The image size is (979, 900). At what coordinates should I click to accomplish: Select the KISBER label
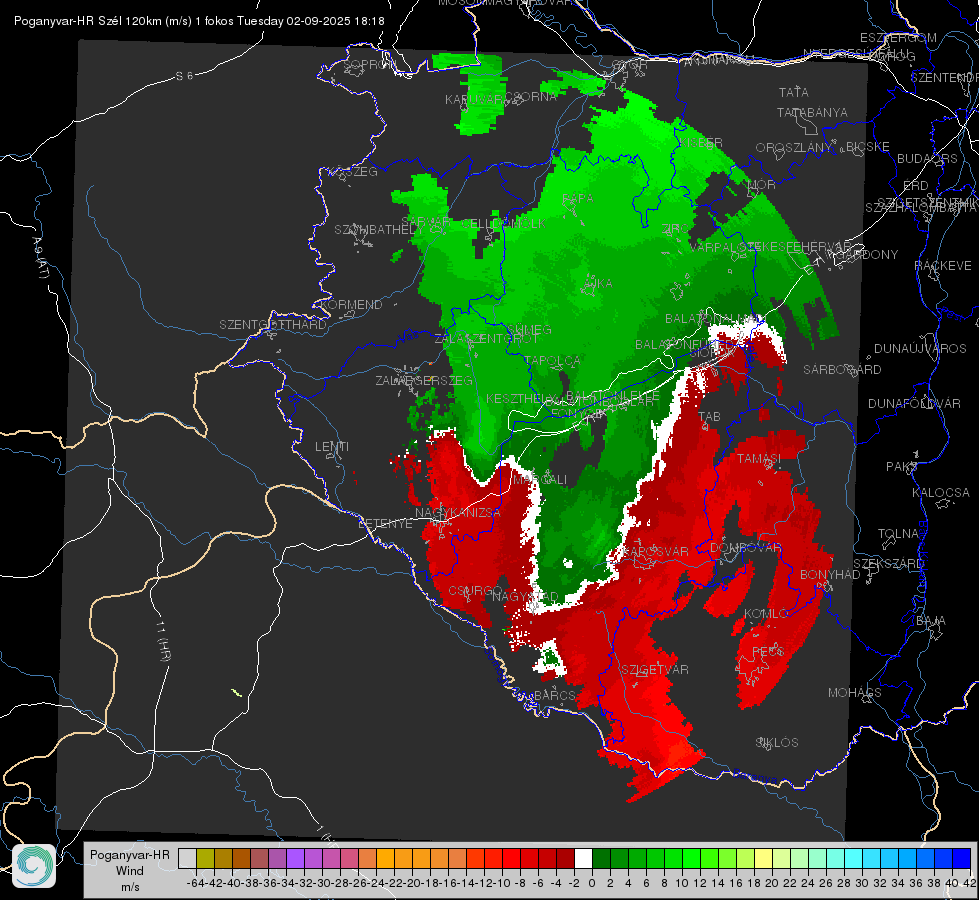[701, 142]
